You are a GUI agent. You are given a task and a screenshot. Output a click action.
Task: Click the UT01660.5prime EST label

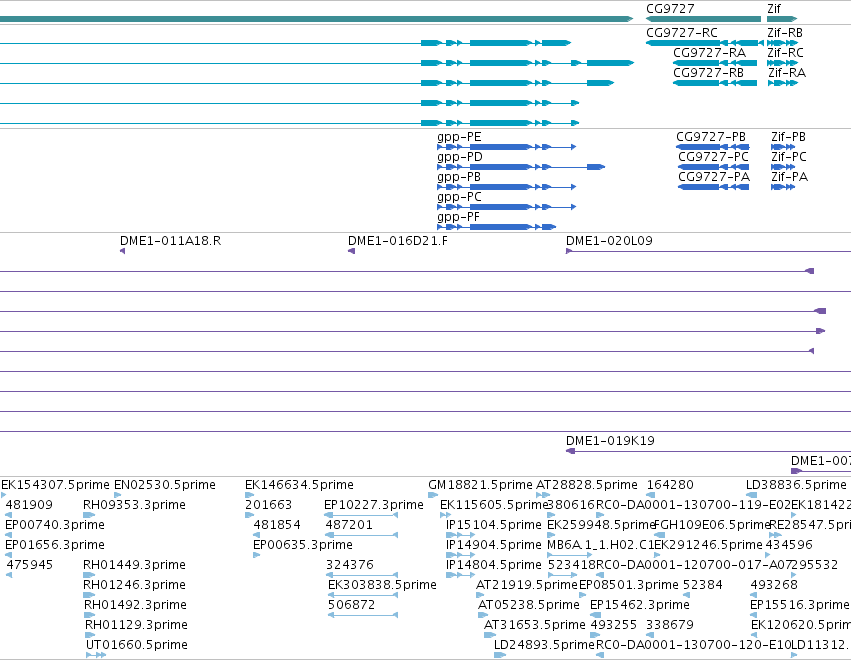(x=137, y=645)
